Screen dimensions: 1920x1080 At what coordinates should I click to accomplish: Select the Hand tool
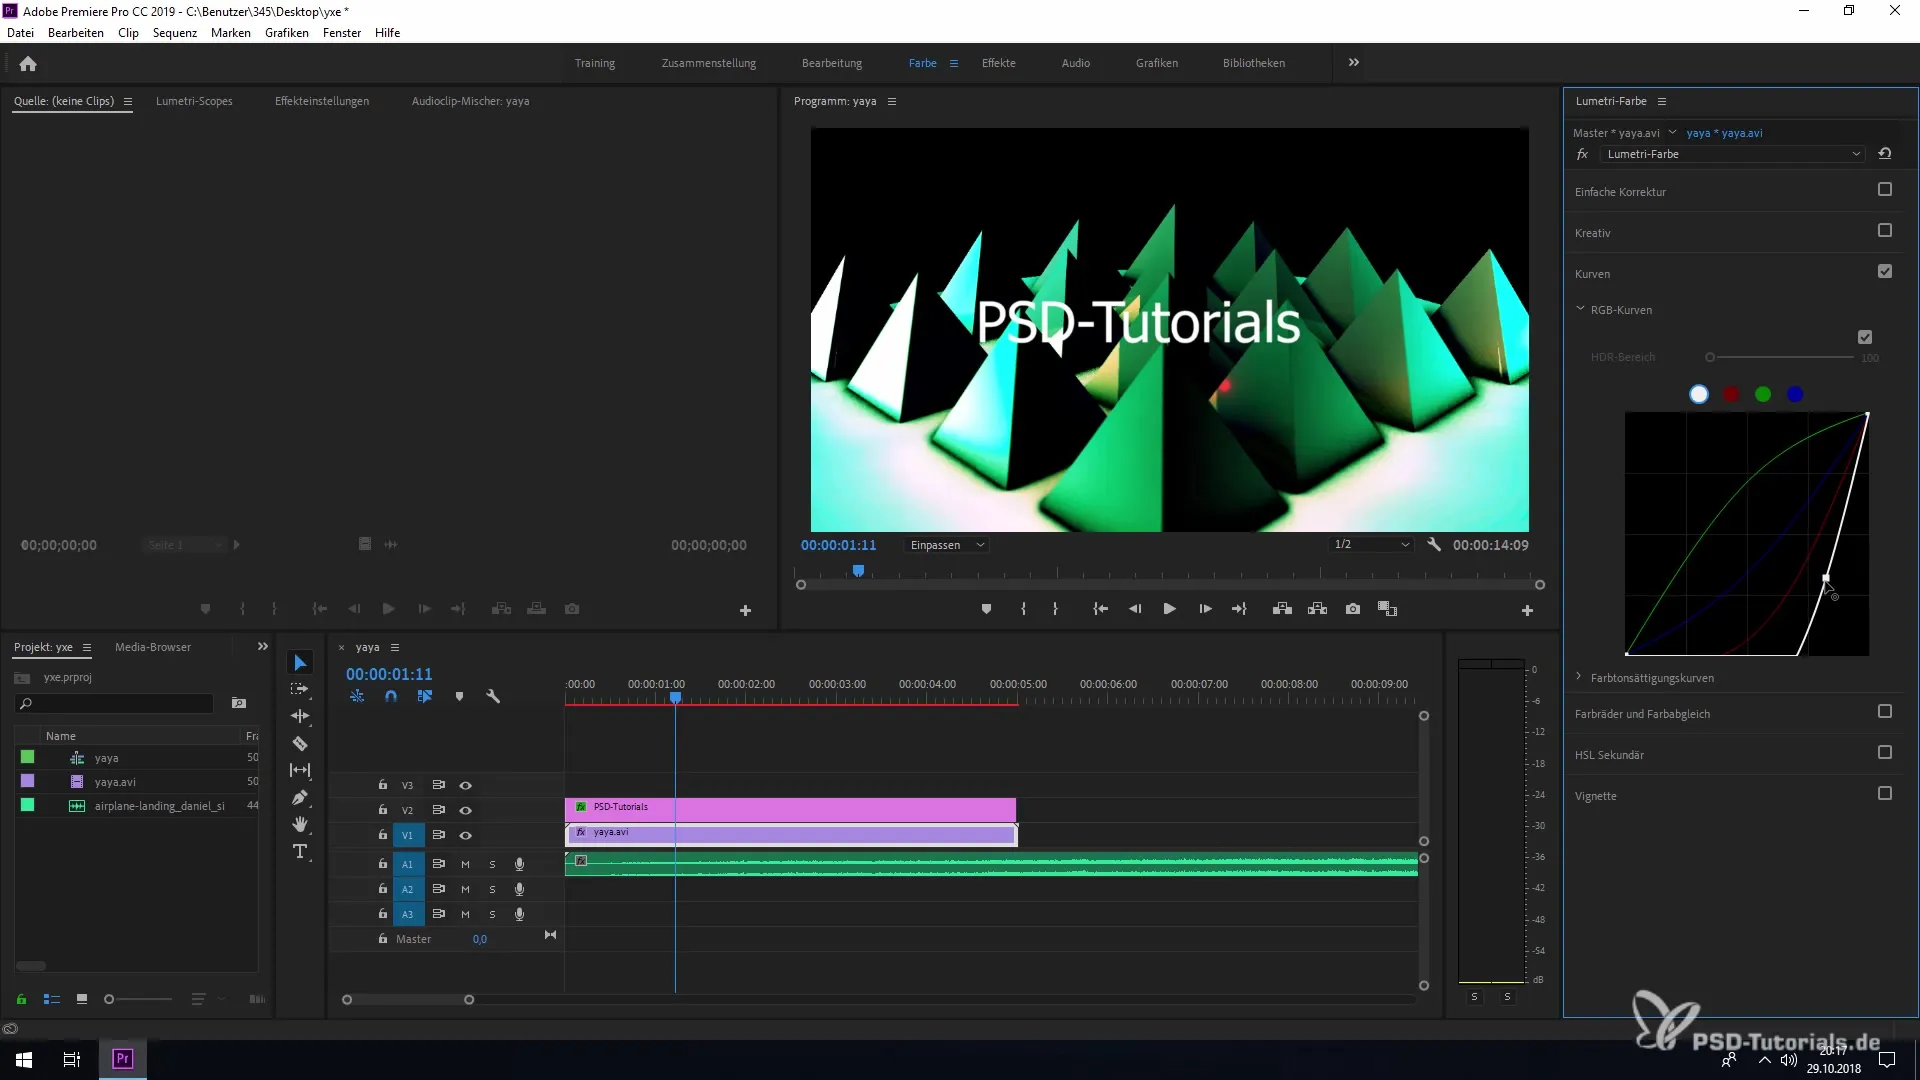tap(300, 824)
